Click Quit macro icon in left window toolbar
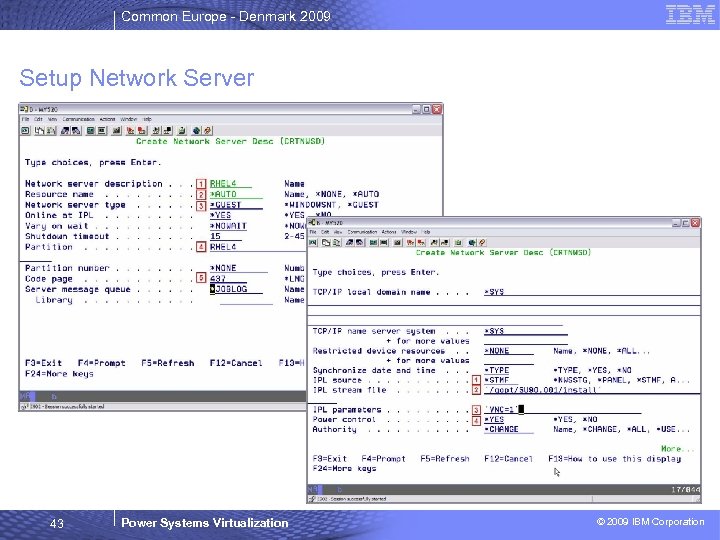The image size is (720, 540). [168, 130]
